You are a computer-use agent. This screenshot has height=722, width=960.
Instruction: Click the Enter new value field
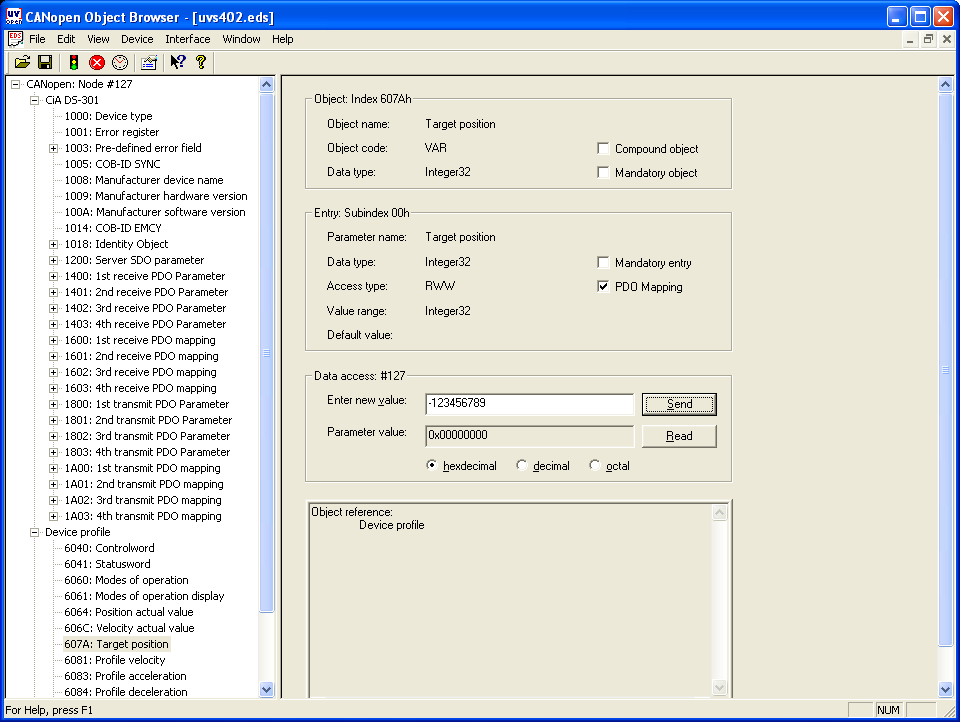coord(529,405)
